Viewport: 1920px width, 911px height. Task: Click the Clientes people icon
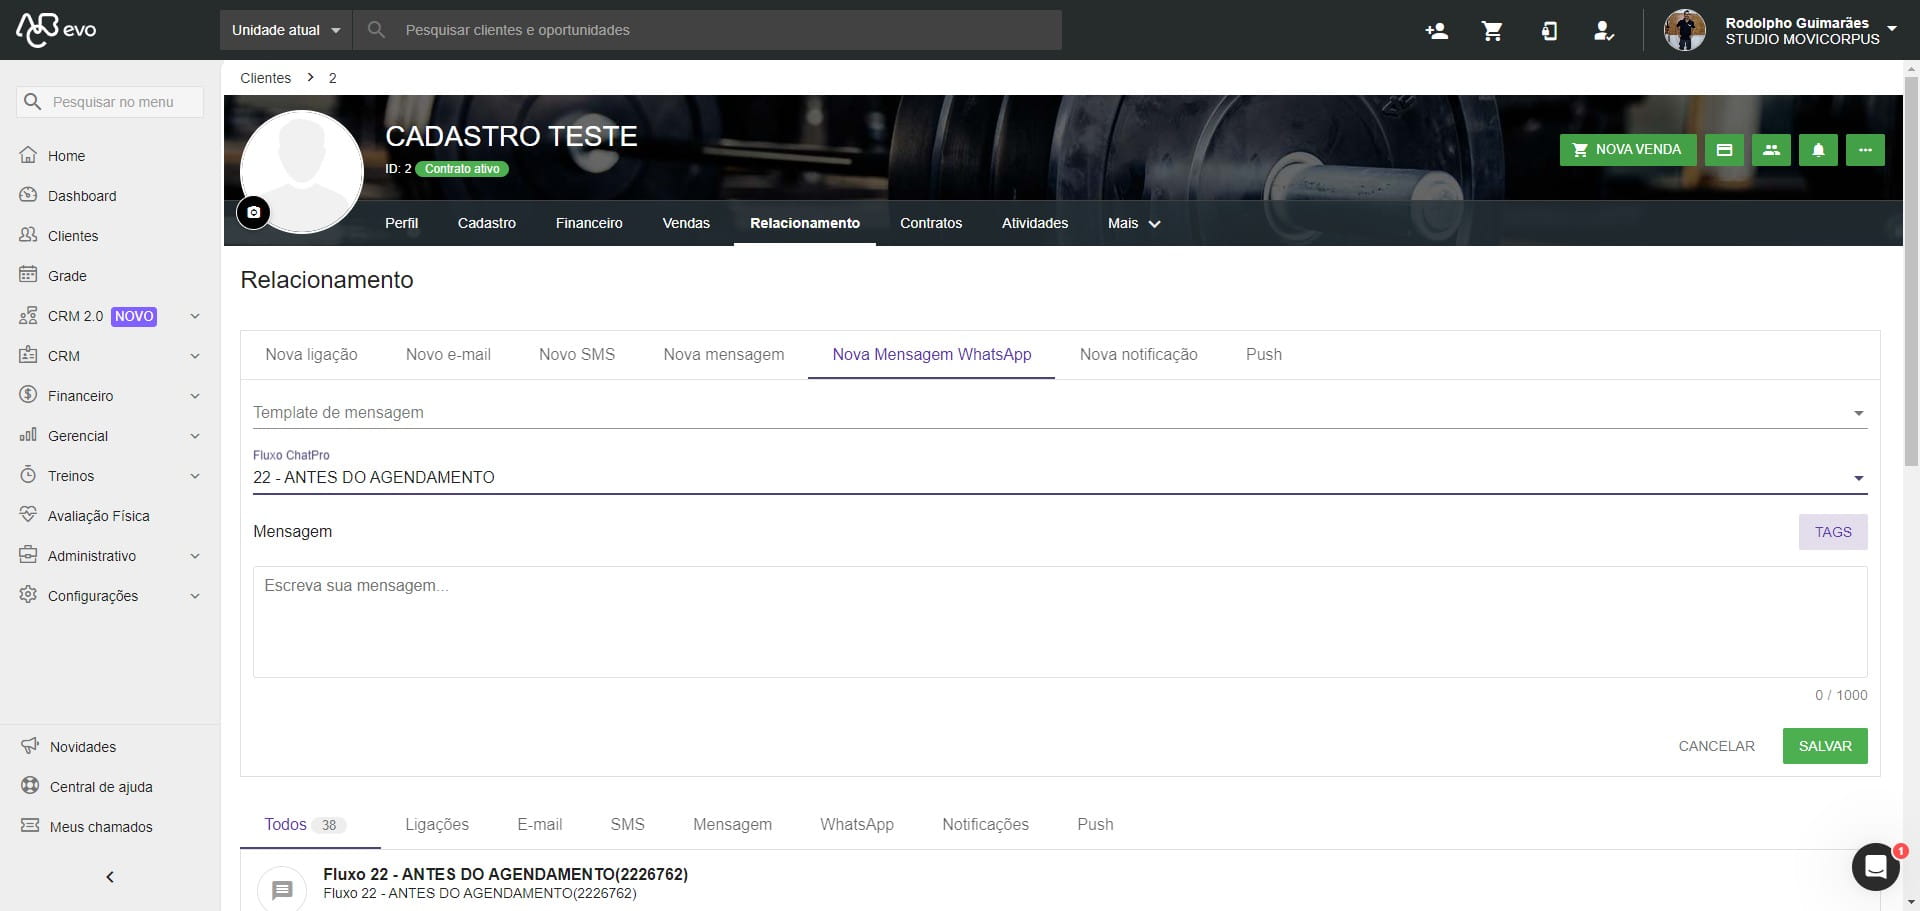click(x=28, y=235)
